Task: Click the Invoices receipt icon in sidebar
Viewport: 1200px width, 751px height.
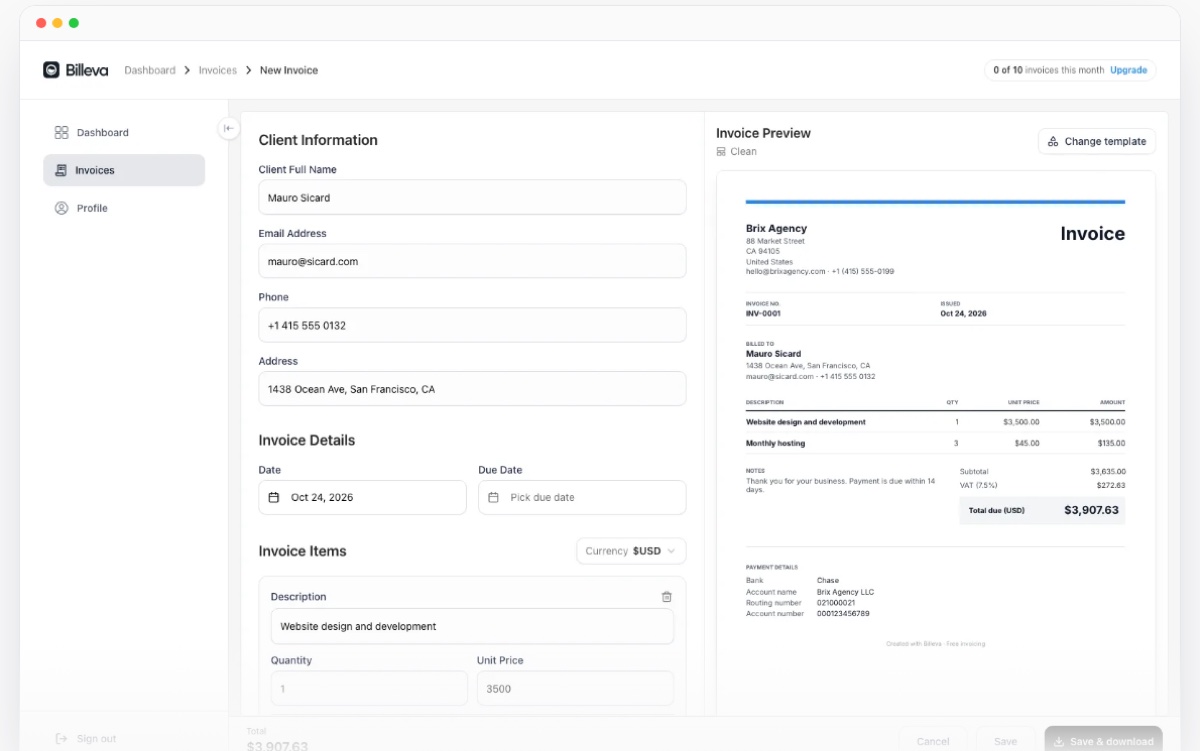Action: coord(61,170)
